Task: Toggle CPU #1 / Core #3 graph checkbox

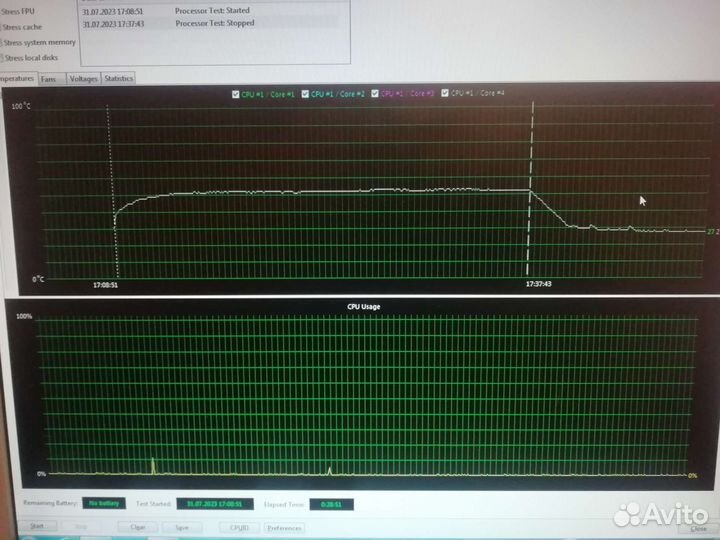Action: [375, 93]
